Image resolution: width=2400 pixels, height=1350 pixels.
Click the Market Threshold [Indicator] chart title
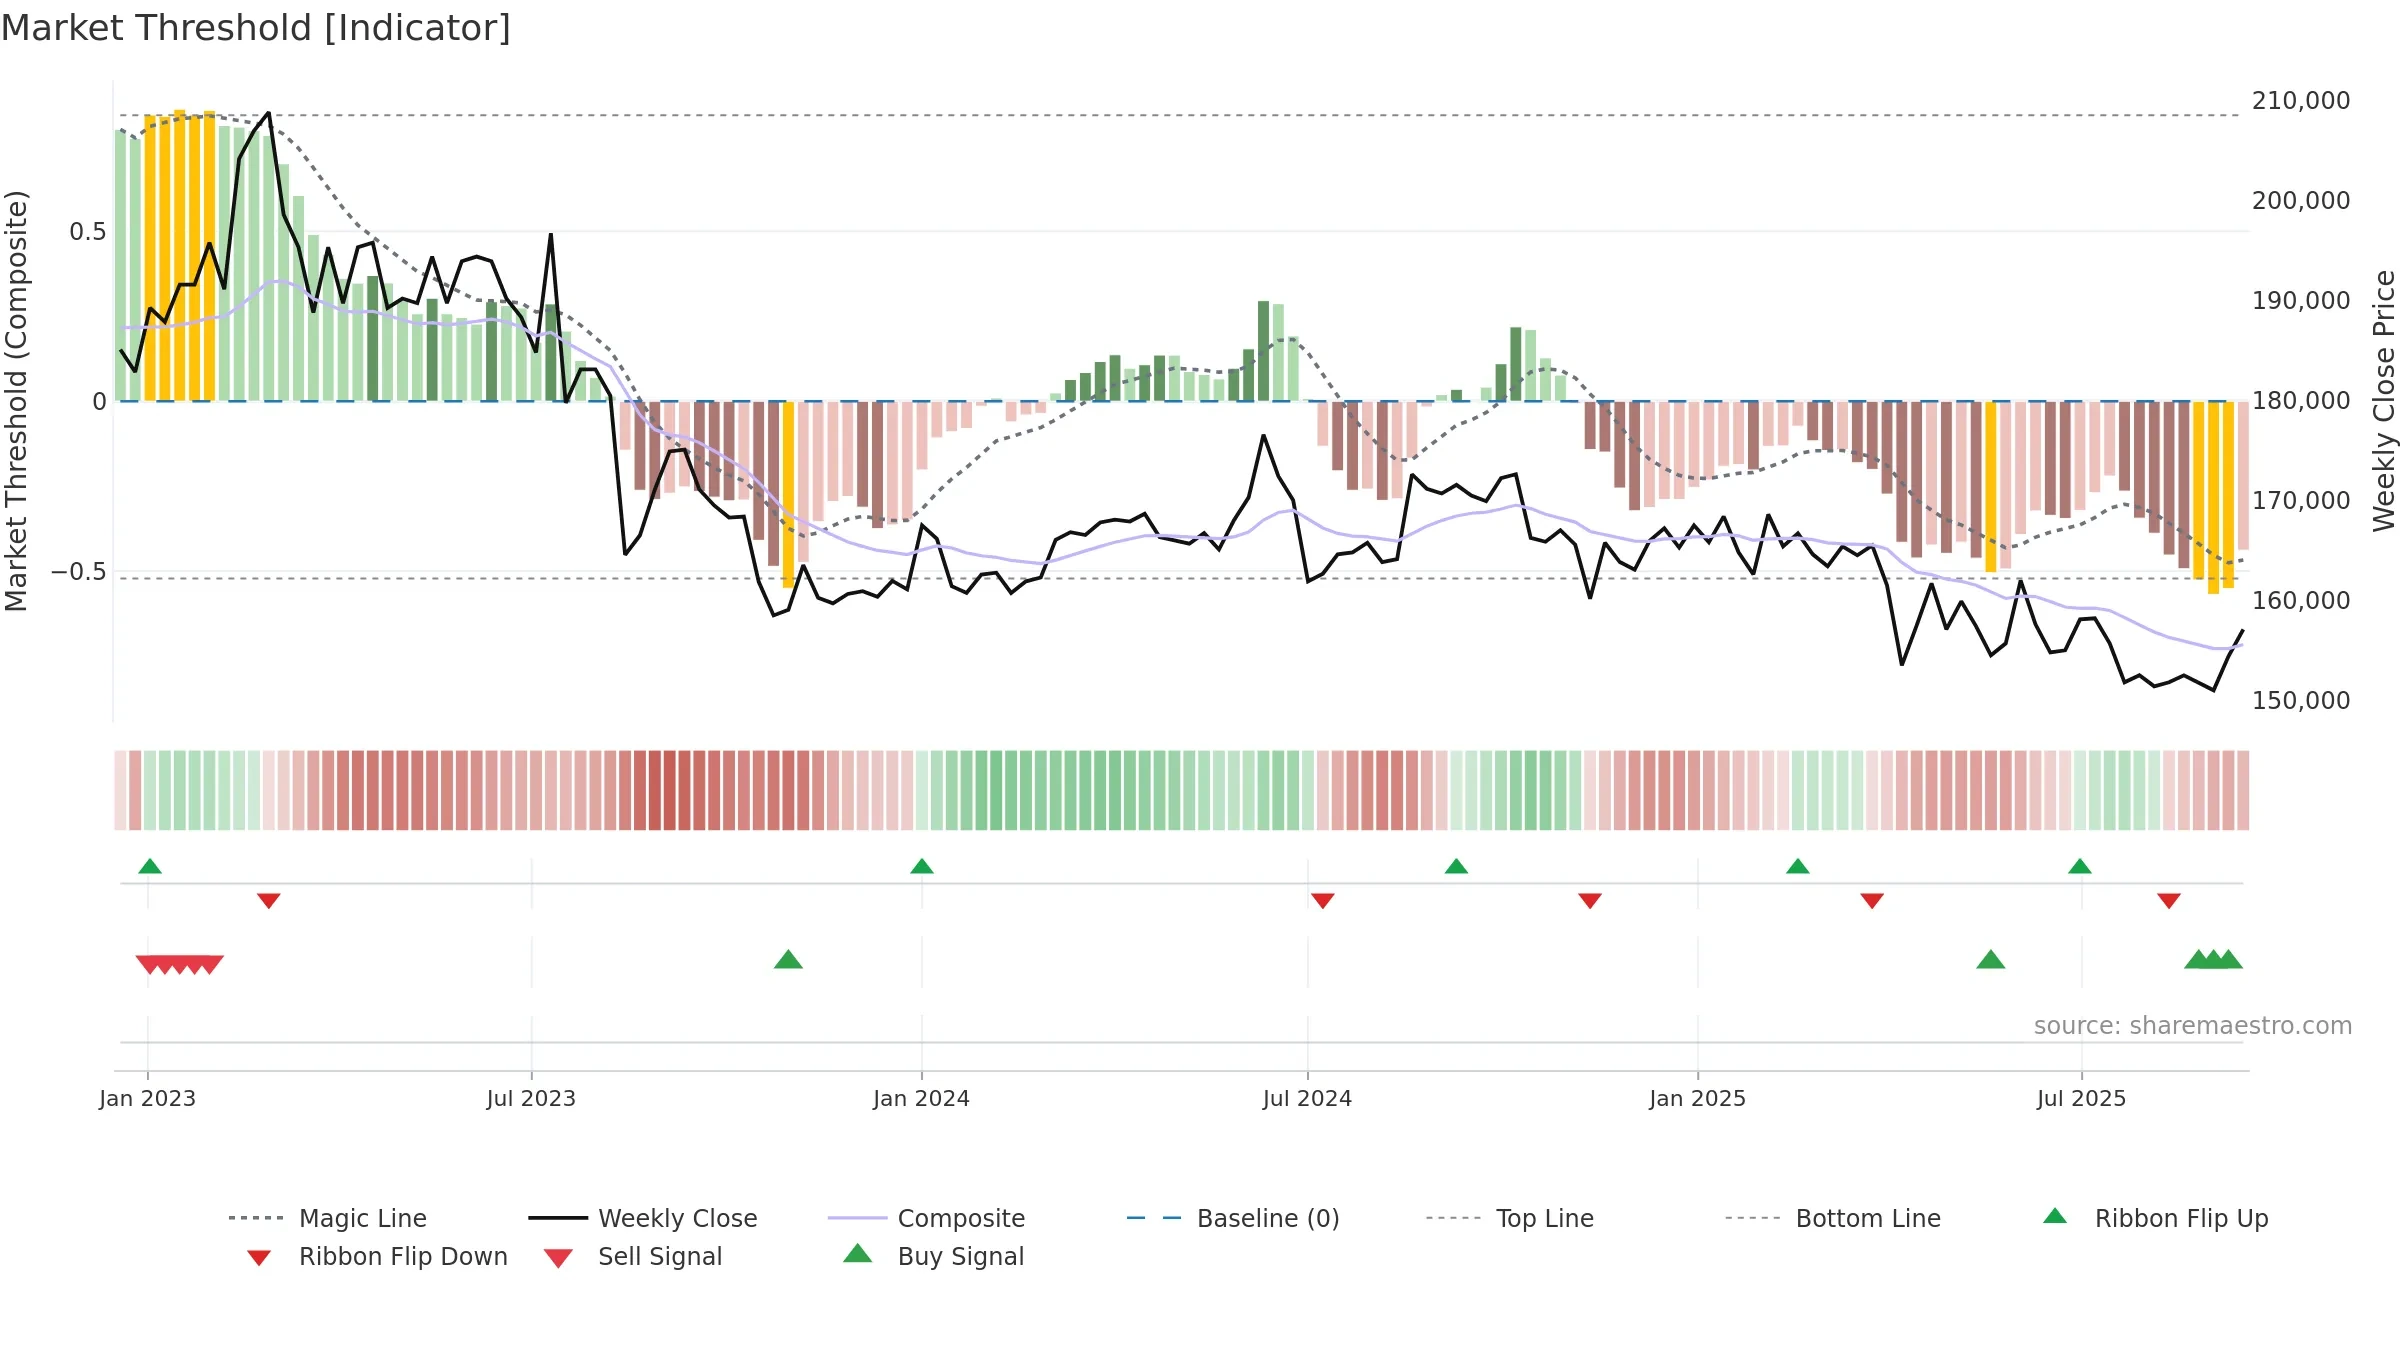pyautogui.click(x=256, y=28)
